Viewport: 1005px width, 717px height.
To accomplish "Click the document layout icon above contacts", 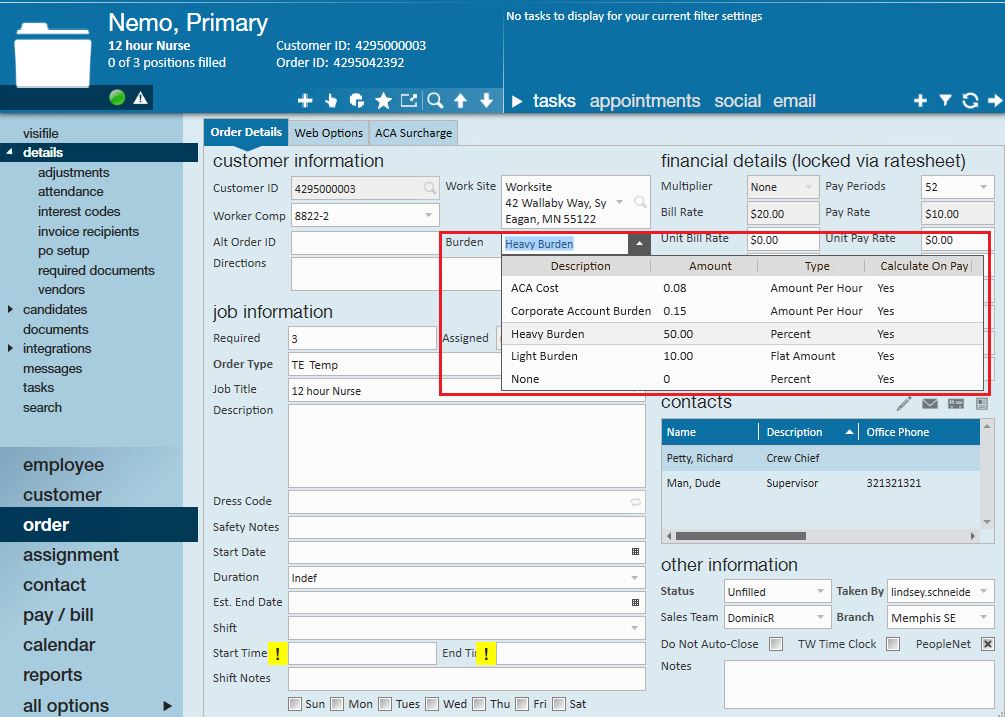I will click(981, 404).
